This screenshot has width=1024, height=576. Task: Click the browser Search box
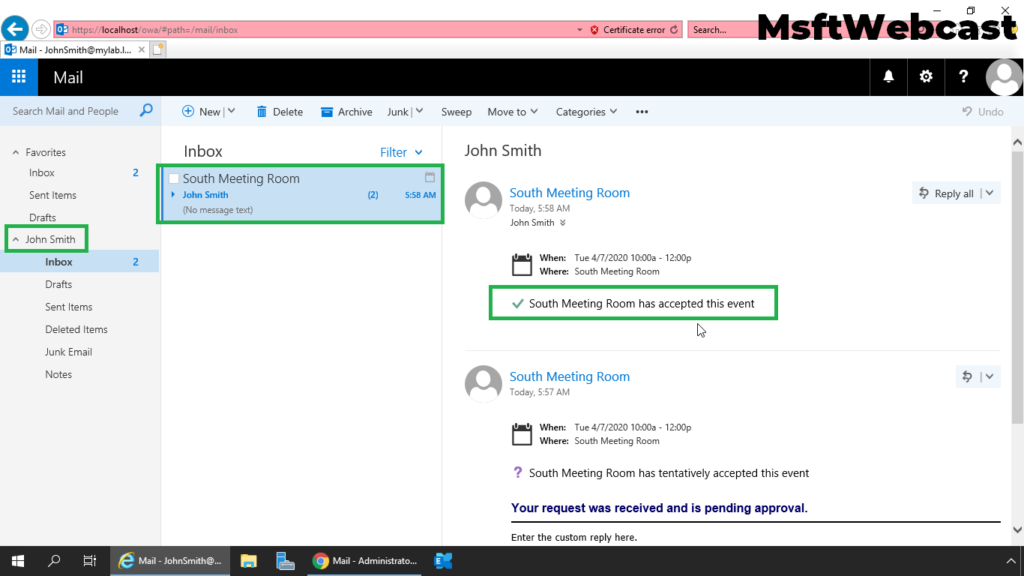tap(722, 29)
